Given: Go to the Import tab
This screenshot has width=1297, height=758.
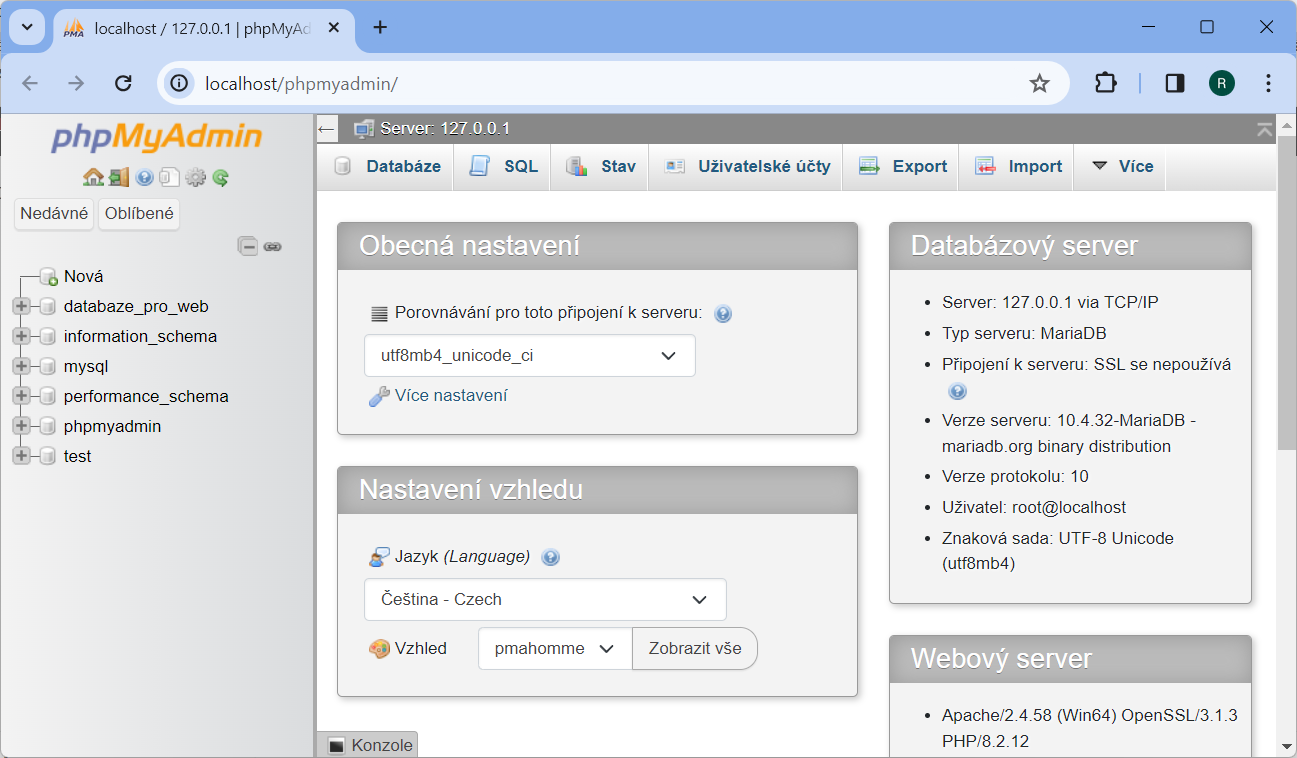Looking at the screenshot, I should pyautogui.click(x=1018, y=166).
